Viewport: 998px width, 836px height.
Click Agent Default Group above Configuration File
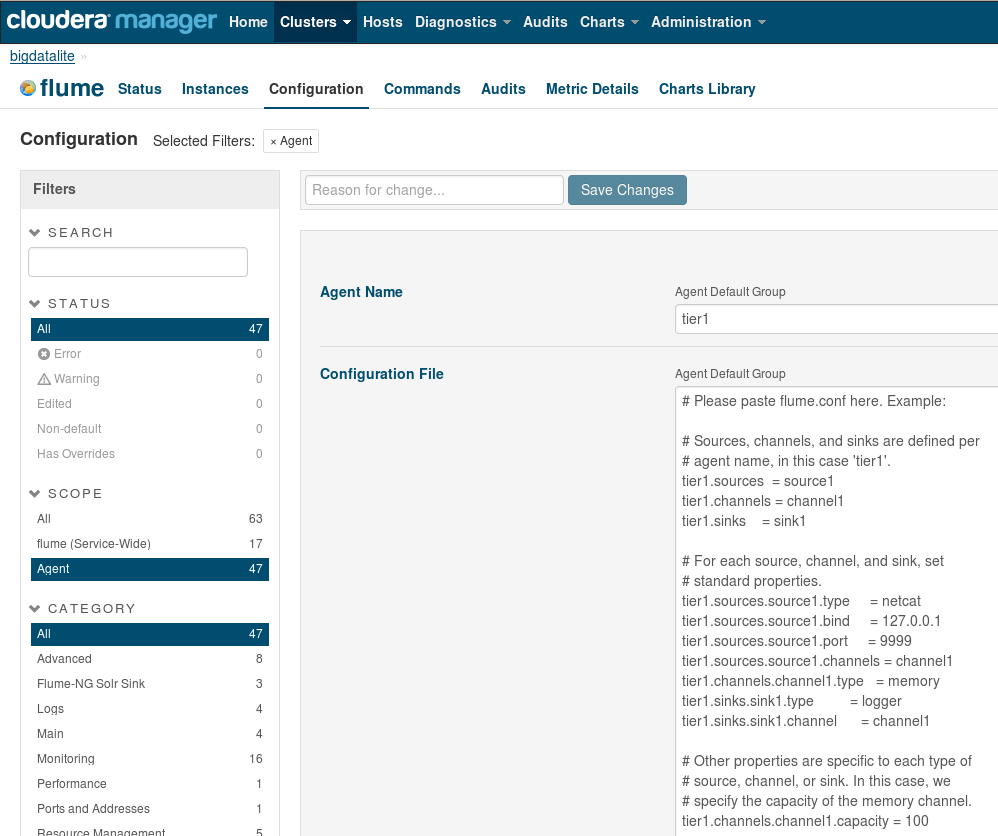click(x=730, y=374)
